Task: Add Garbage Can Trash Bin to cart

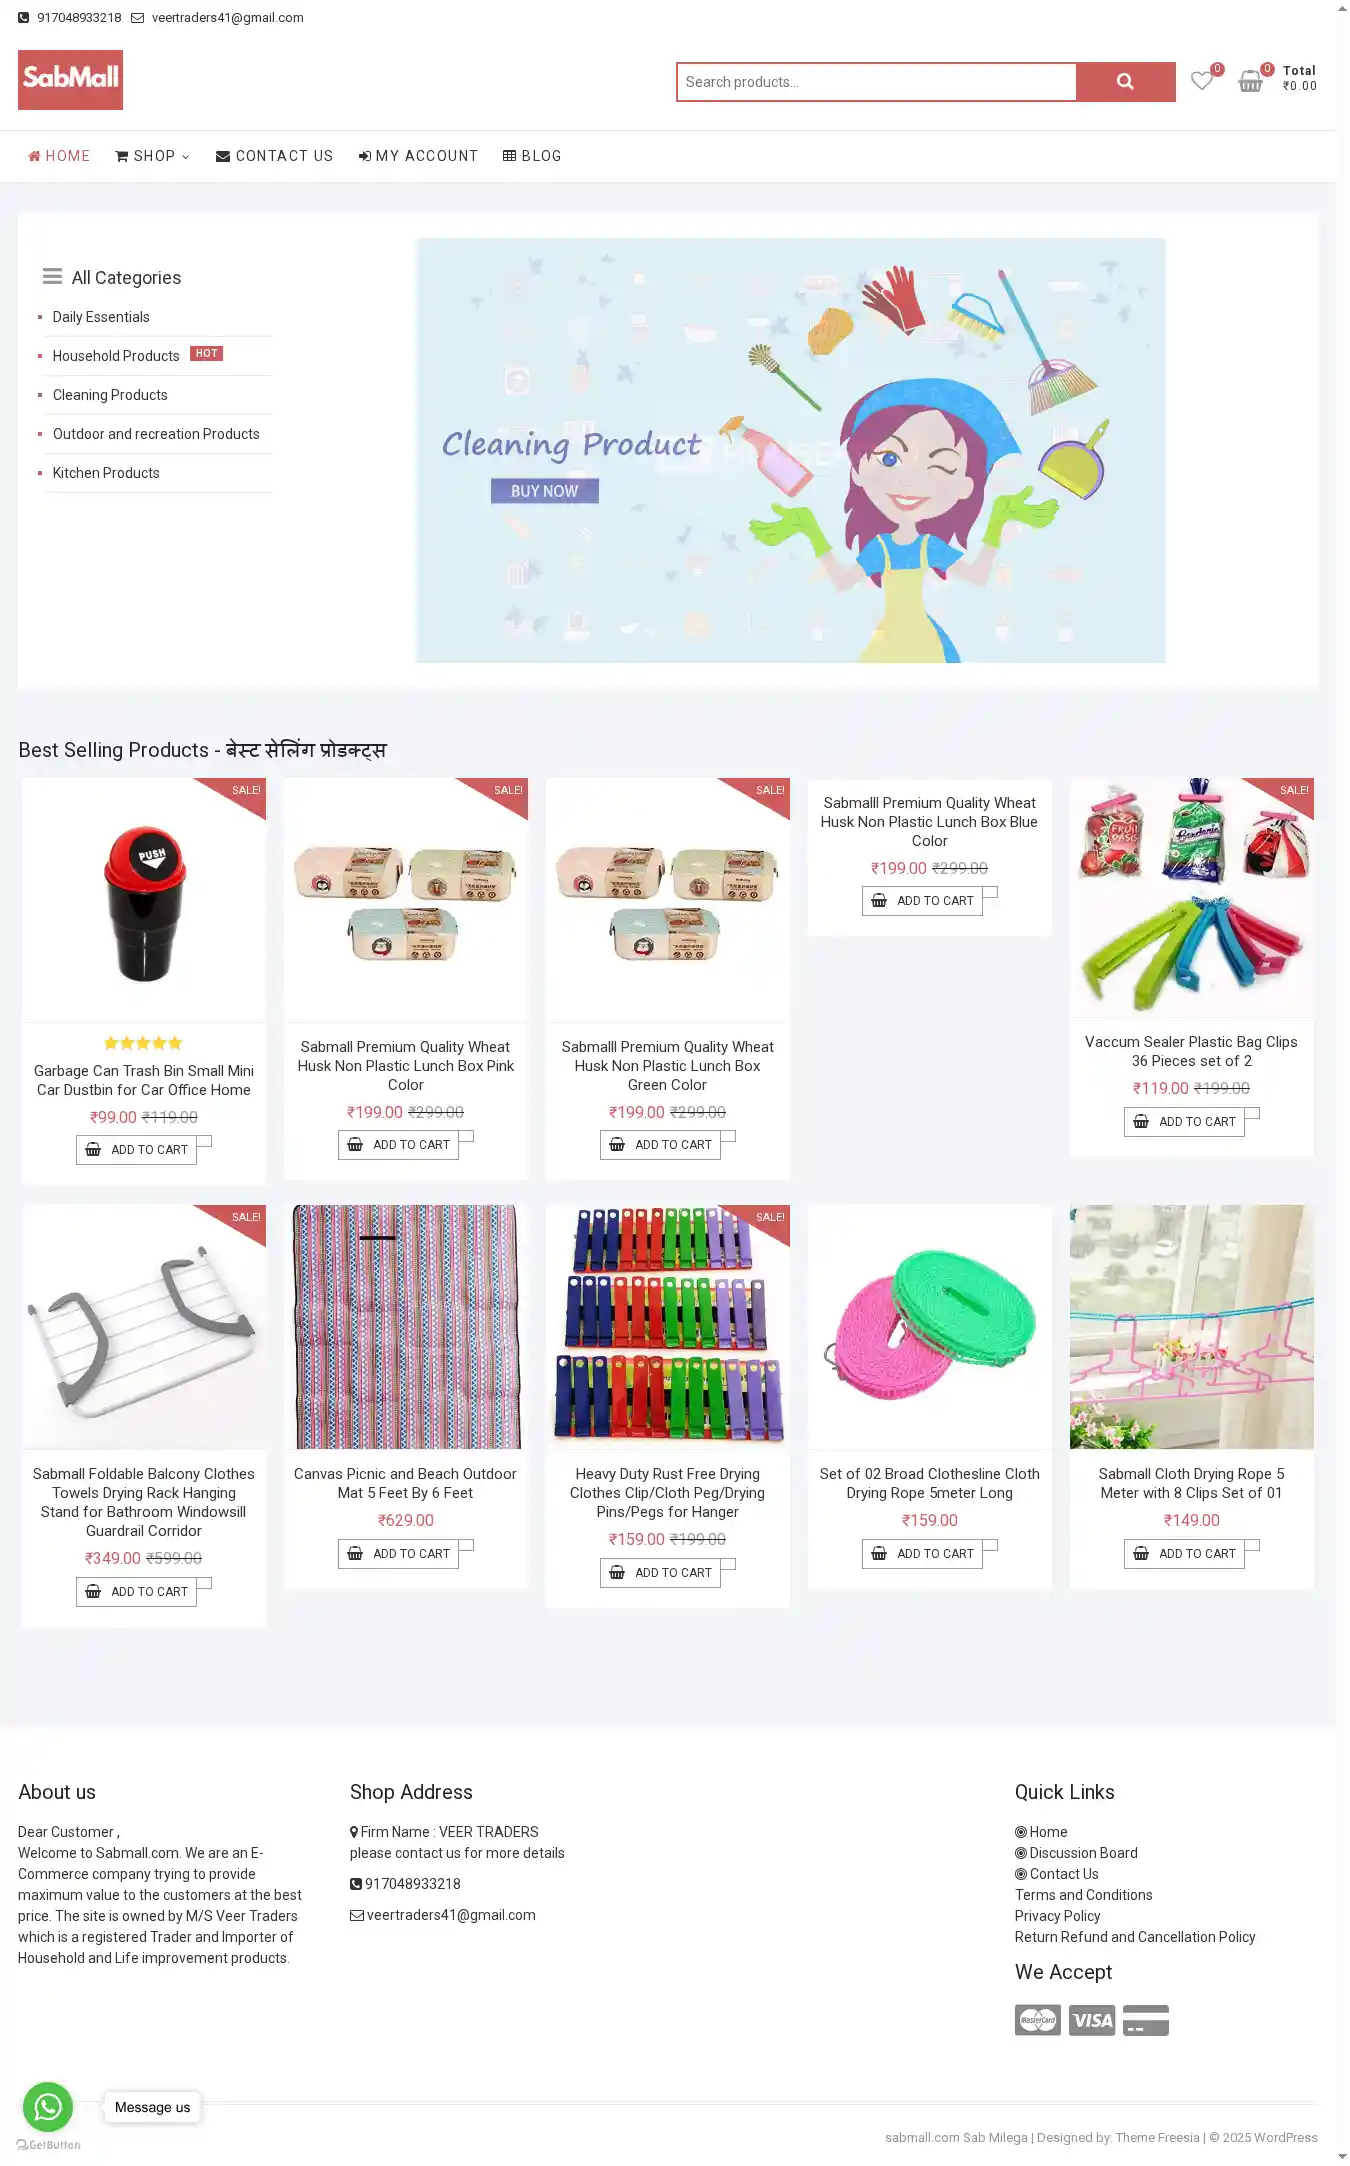Action: (x=136, y=1150)
